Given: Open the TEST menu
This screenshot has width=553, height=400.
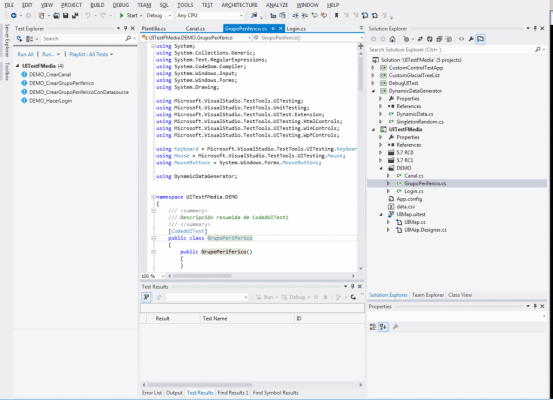Looking at the screenshot, I should click(207, 5).
